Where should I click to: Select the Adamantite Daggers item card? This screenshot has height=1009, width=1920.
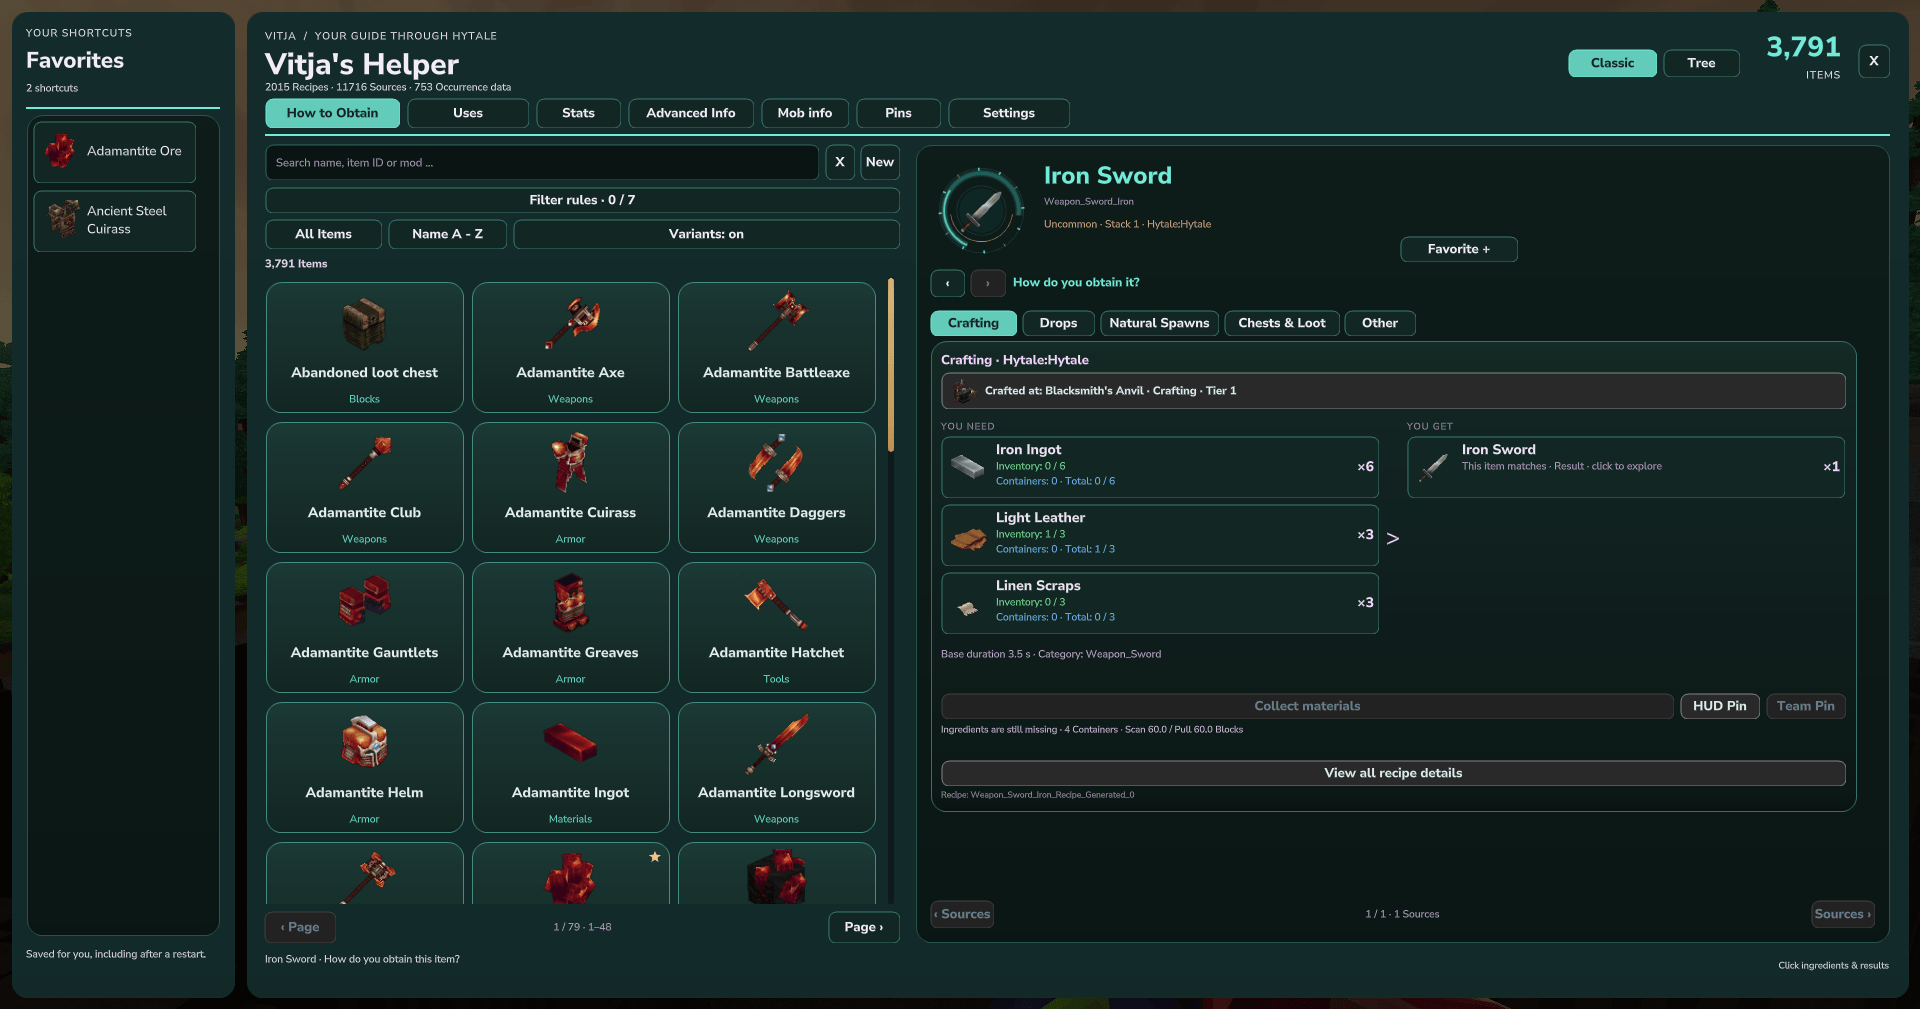776,487
